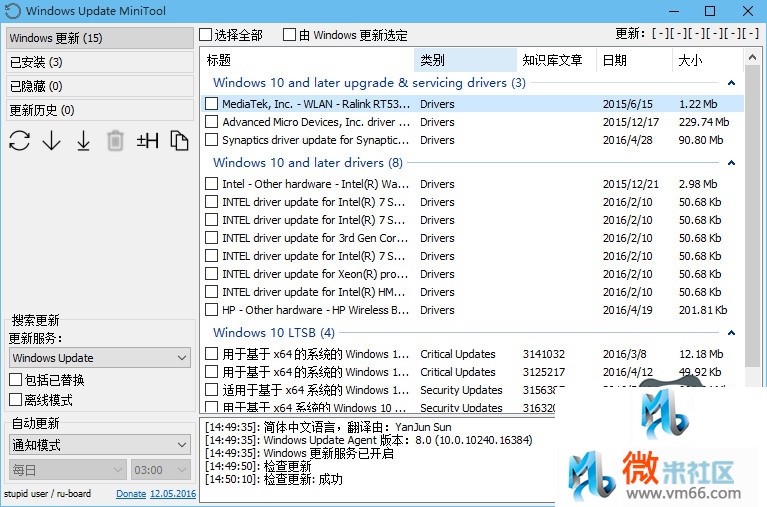
Task: Collapse the Windows 10 LTSB group
Action: pos(731,333)
